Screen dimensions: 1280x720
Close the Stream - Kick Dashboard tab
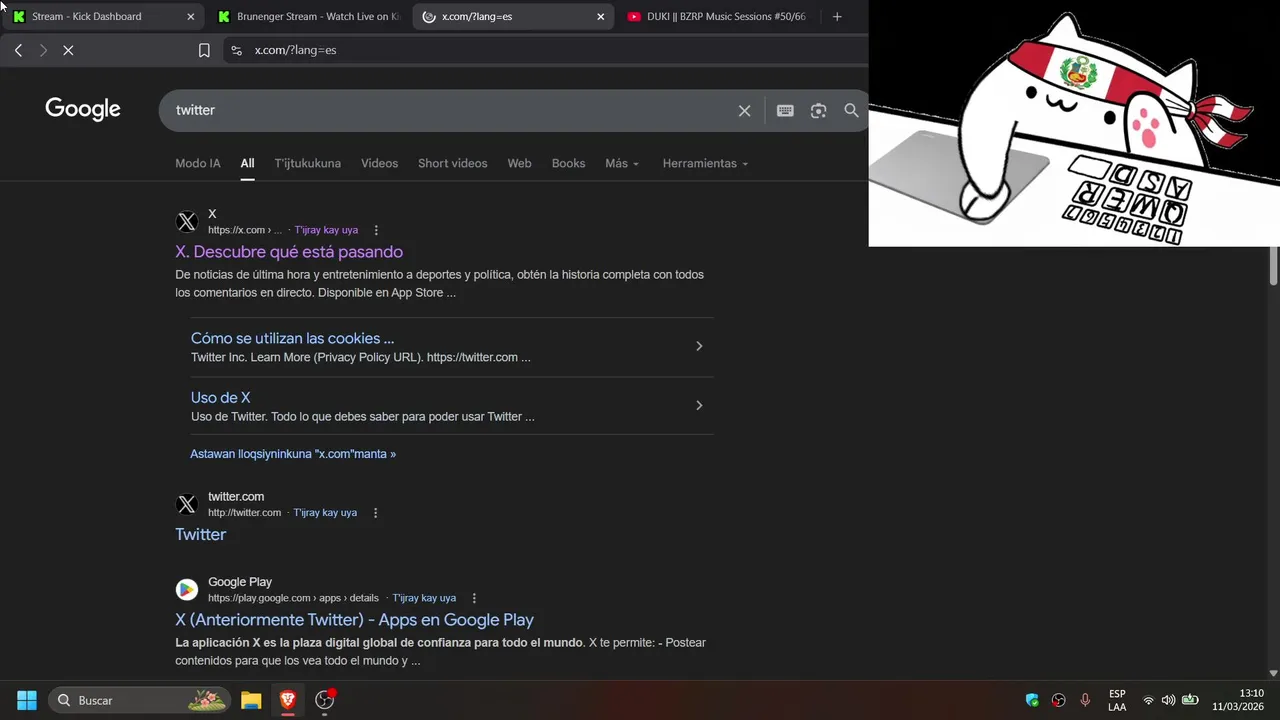(x=191, y=16)
